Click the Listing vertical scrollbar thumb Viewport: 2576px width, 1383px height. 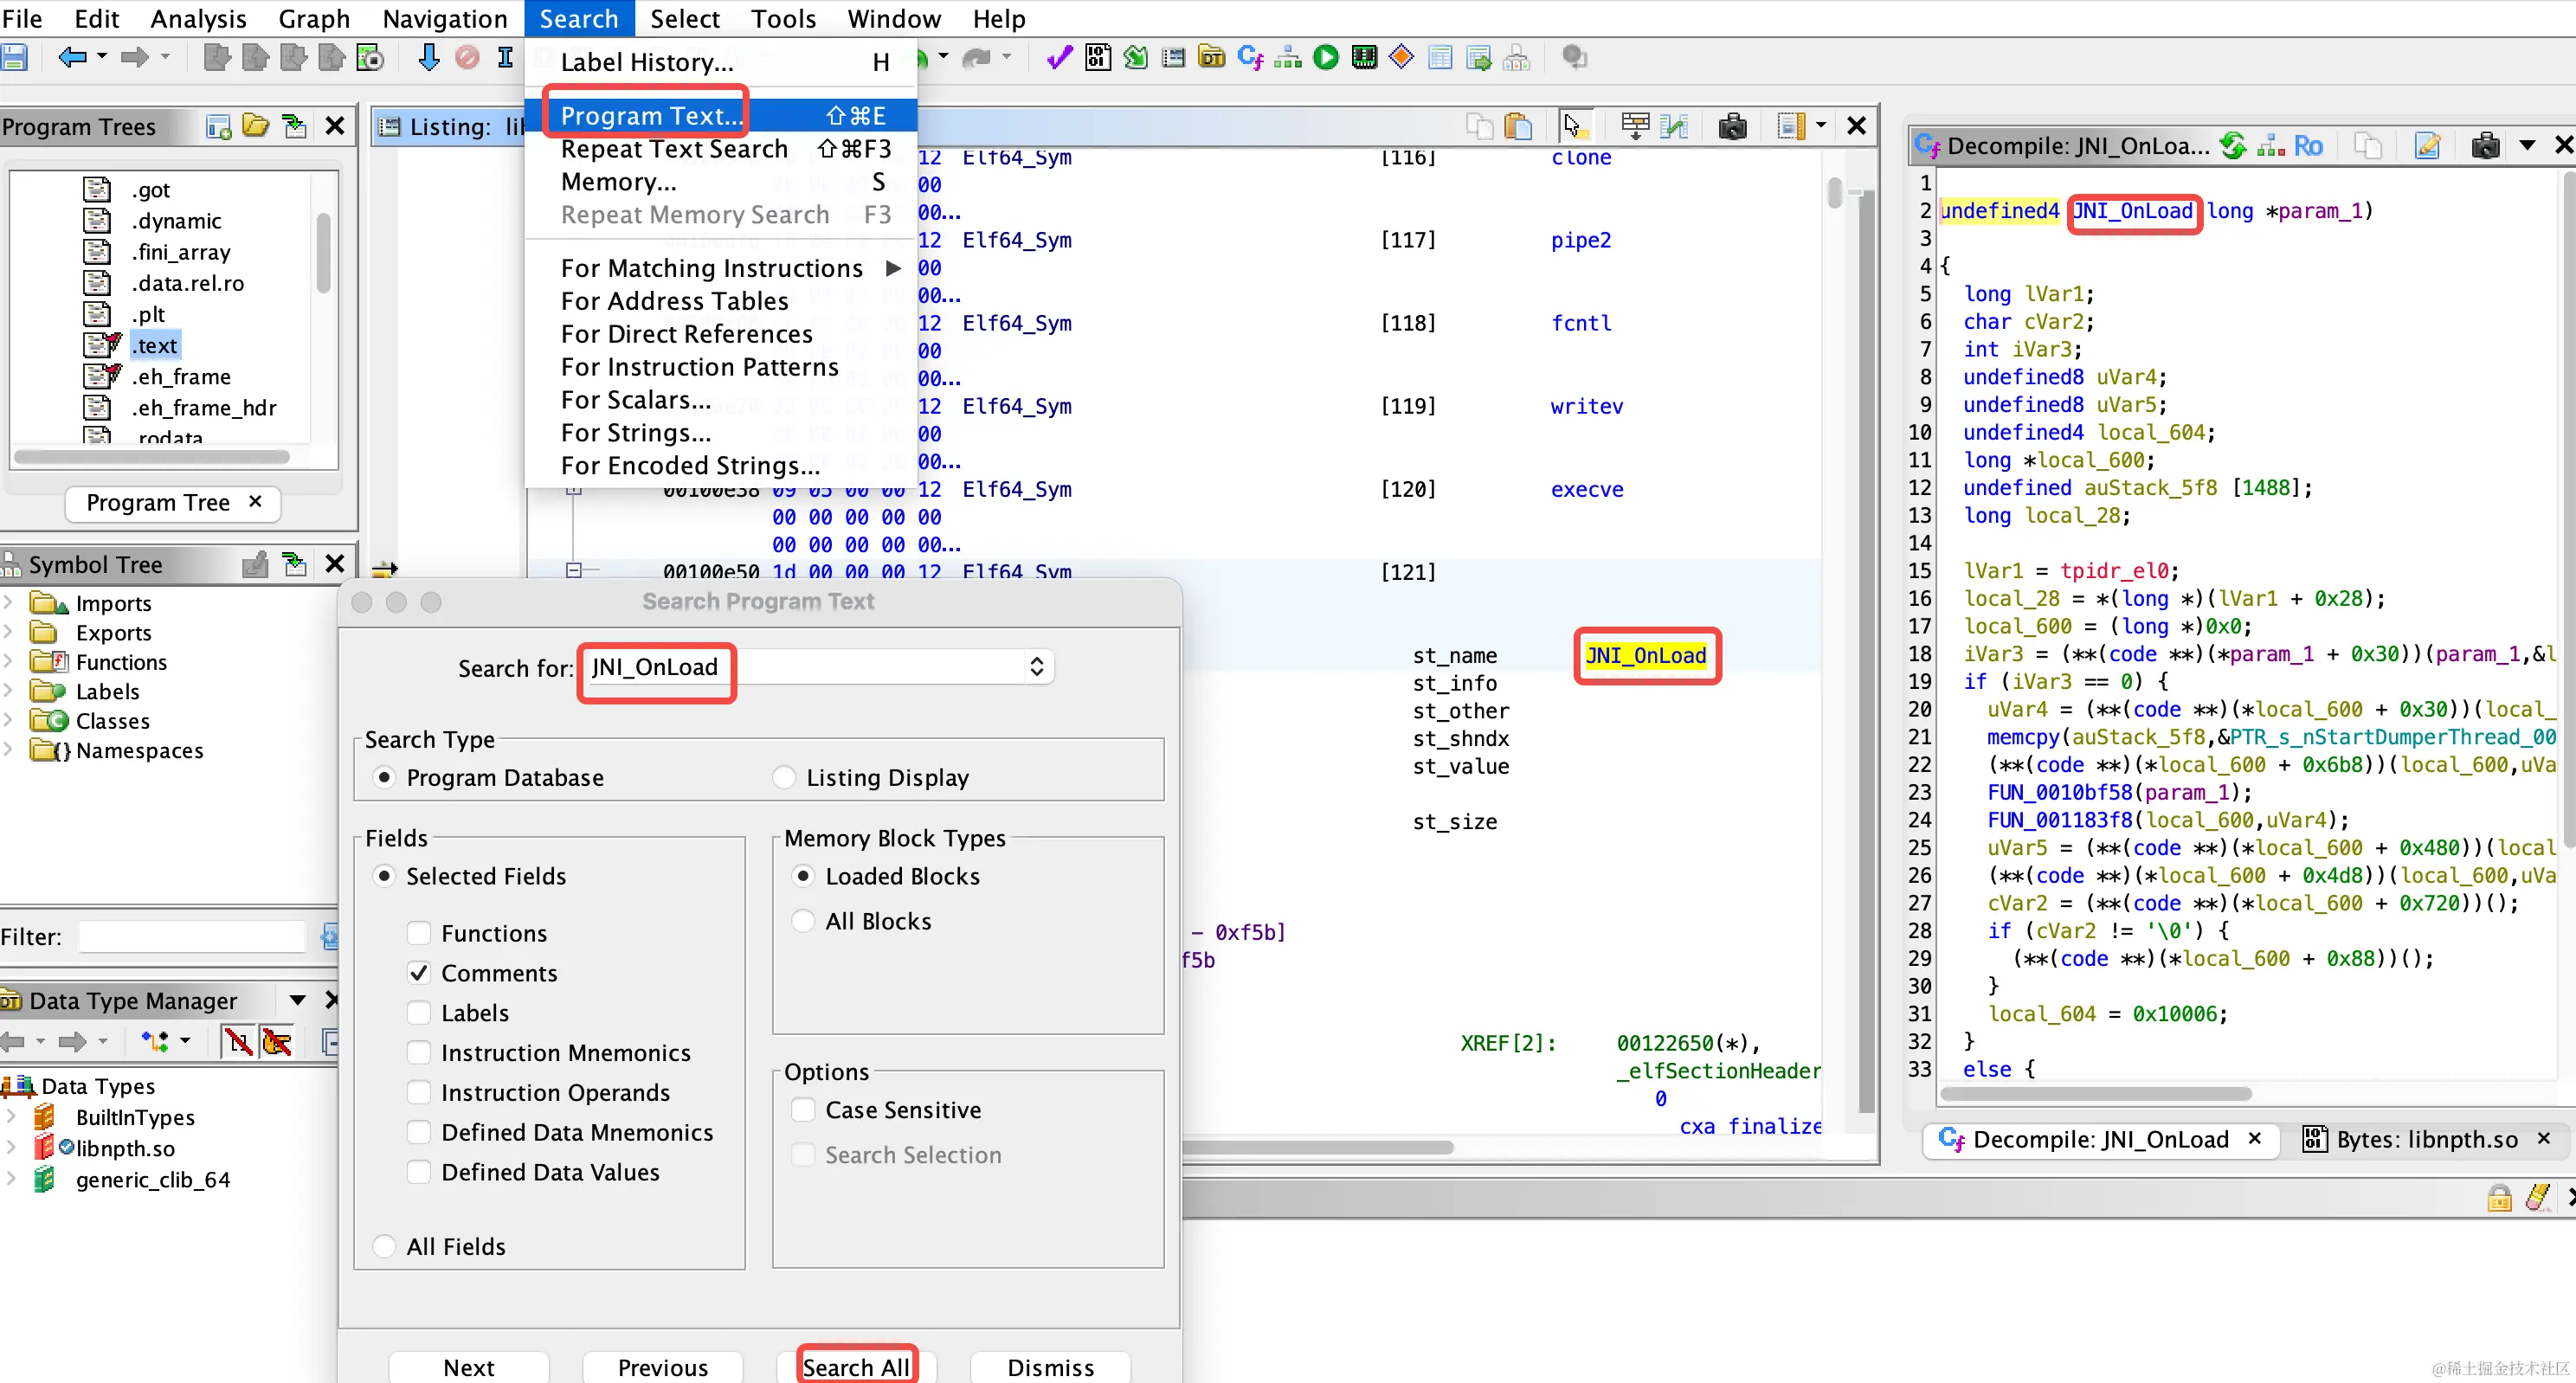coord(1834,192)
